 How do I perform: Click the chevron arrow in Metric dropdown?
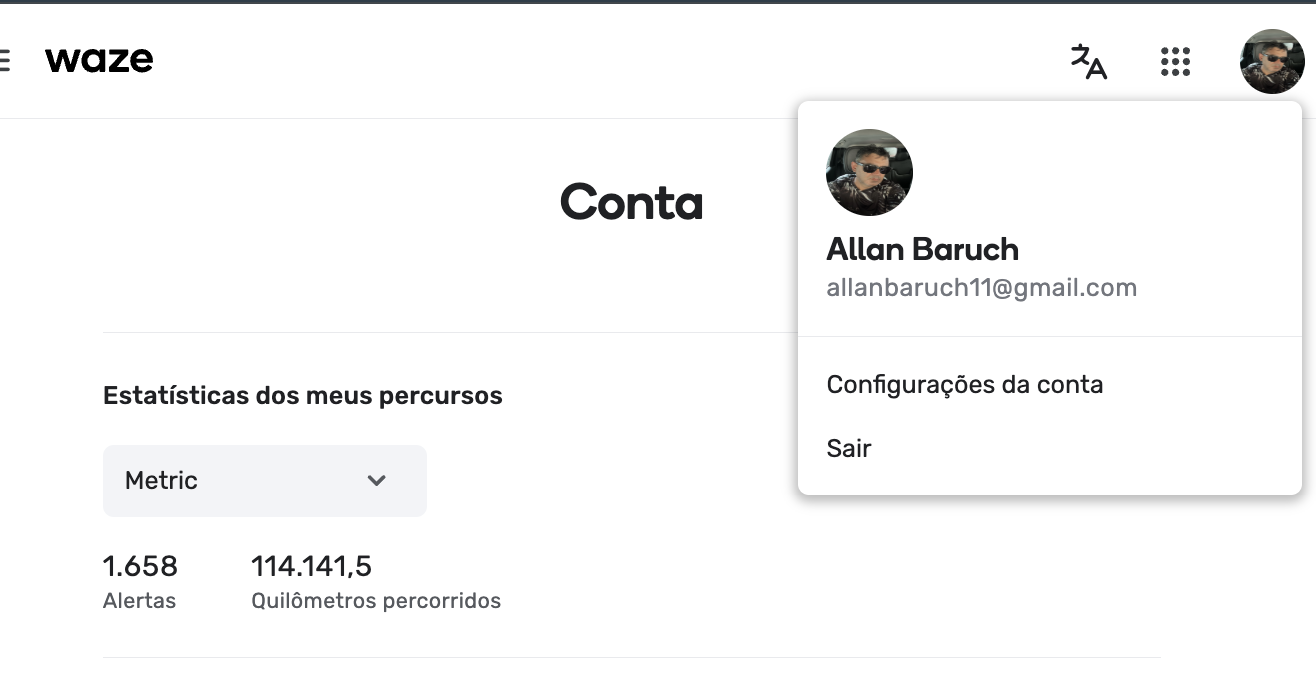(x=376, y=481)
